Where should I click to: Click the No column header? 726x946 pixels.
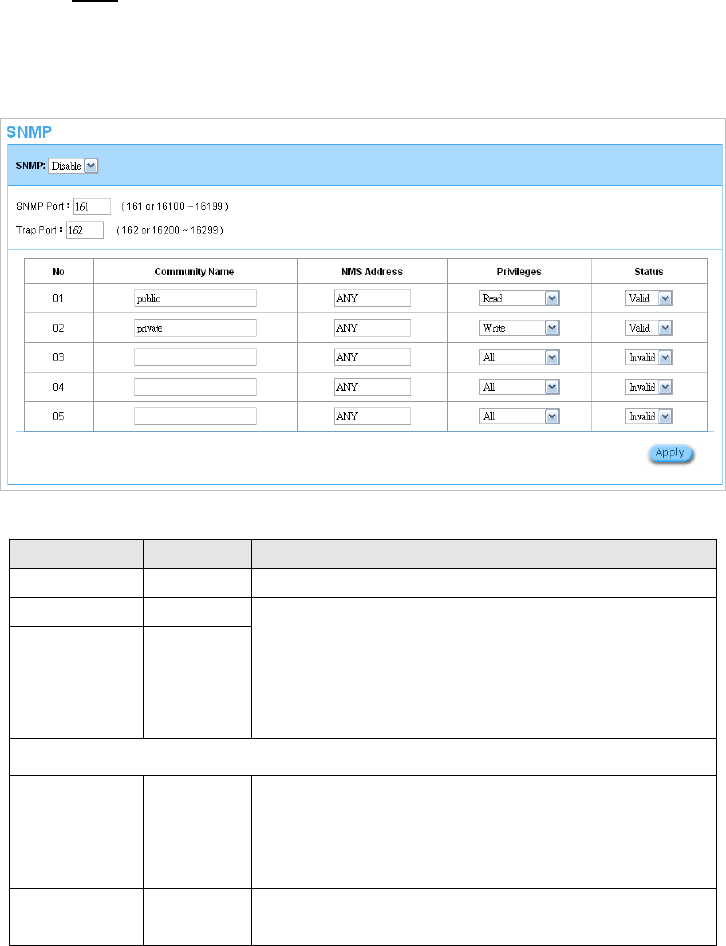tap(59, 271)
